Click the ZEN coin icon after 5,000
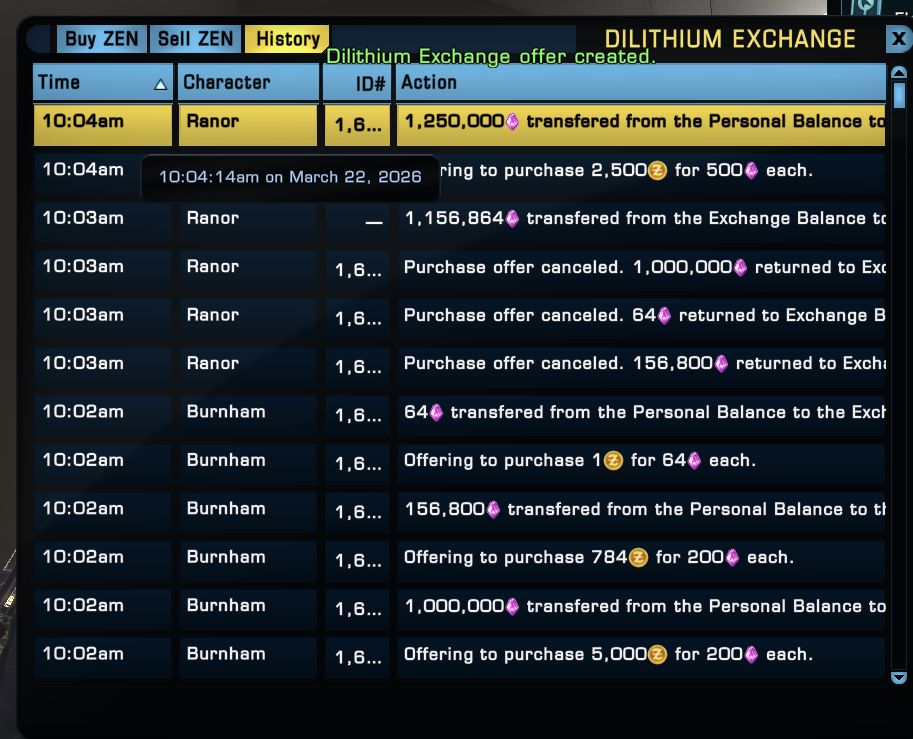This screenshot has height=739, width=913. pyautogui.click(x=657, y=654)
